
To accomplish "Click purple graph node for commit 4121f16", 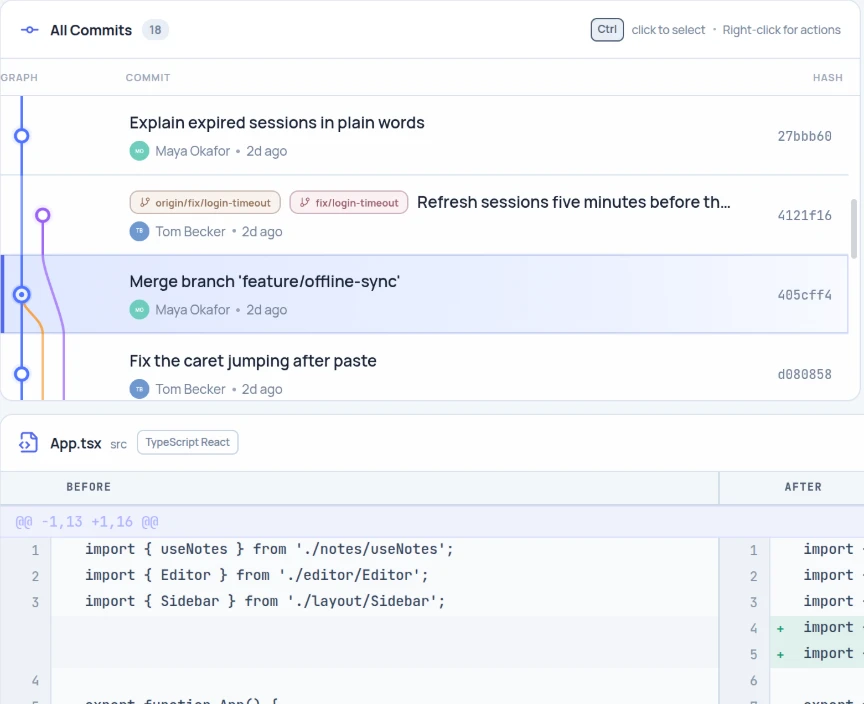I will tap(42, 215).
